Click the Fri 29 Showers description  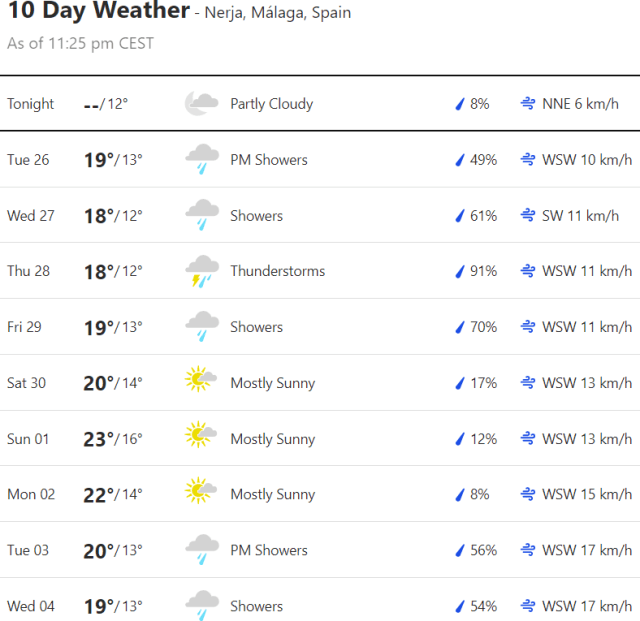(256, 327)
